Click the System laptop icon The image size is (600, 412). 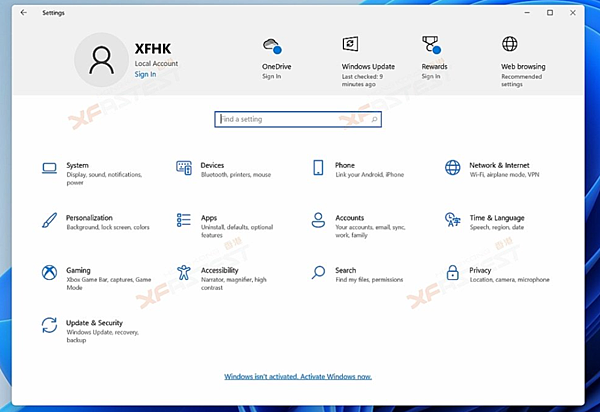(x=49, y=168)
